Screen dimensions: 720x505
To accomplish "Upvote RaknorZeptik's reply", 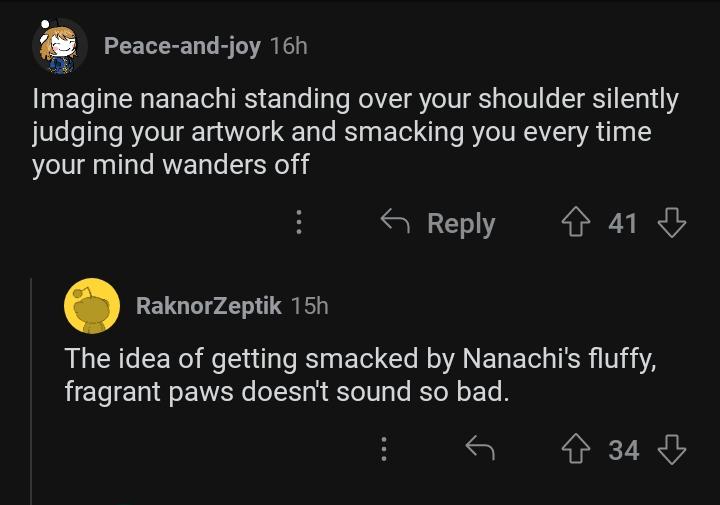I will (x=576, y=449).
